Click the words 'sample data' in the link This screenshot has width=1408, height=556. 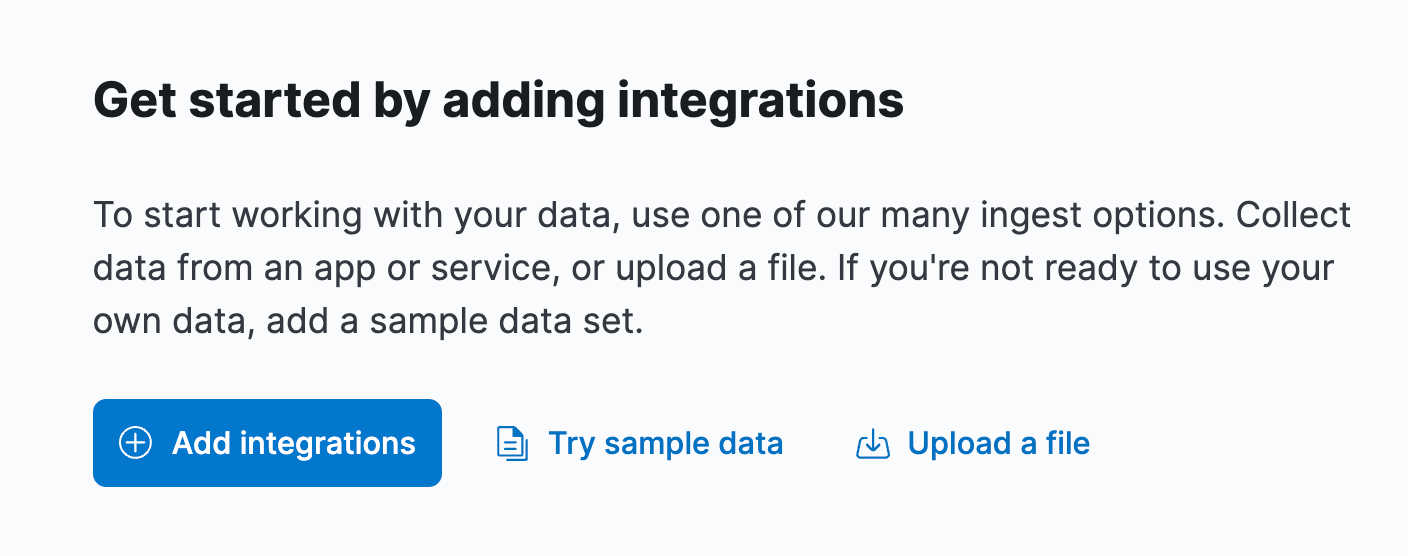coord(694,444)
